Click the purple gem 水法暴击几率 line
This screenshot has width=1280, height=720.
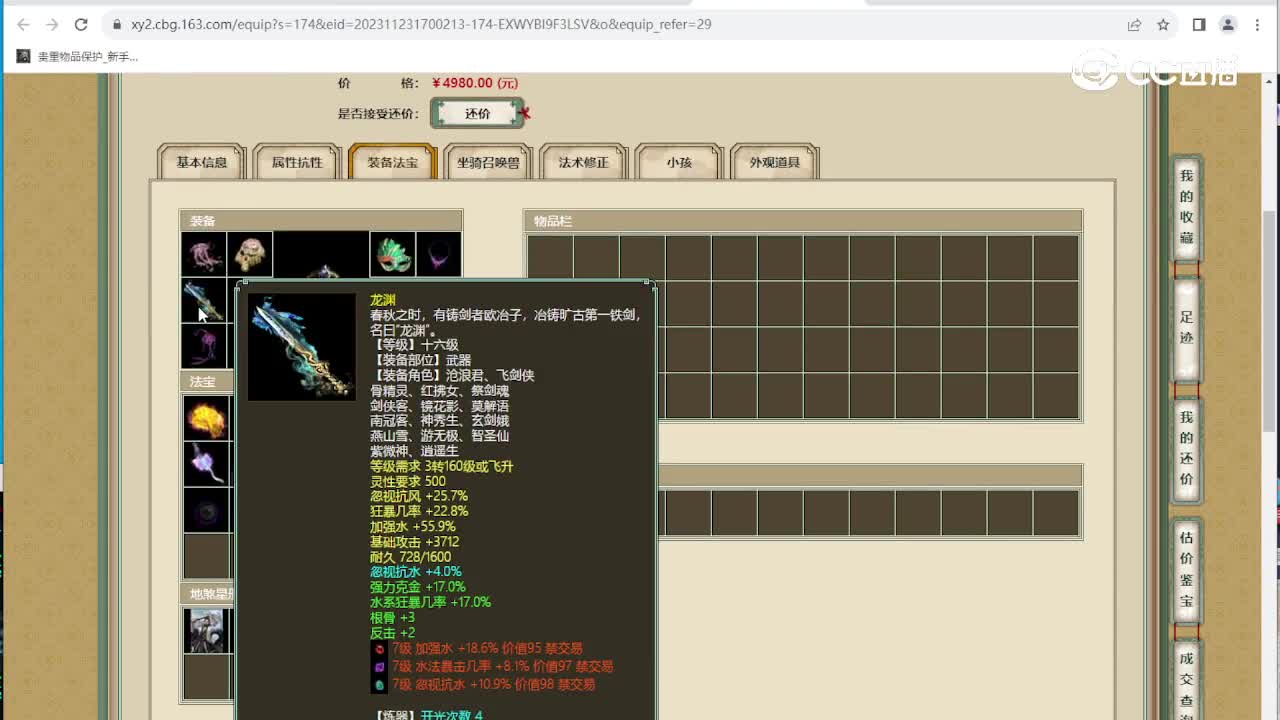(492, 666)
